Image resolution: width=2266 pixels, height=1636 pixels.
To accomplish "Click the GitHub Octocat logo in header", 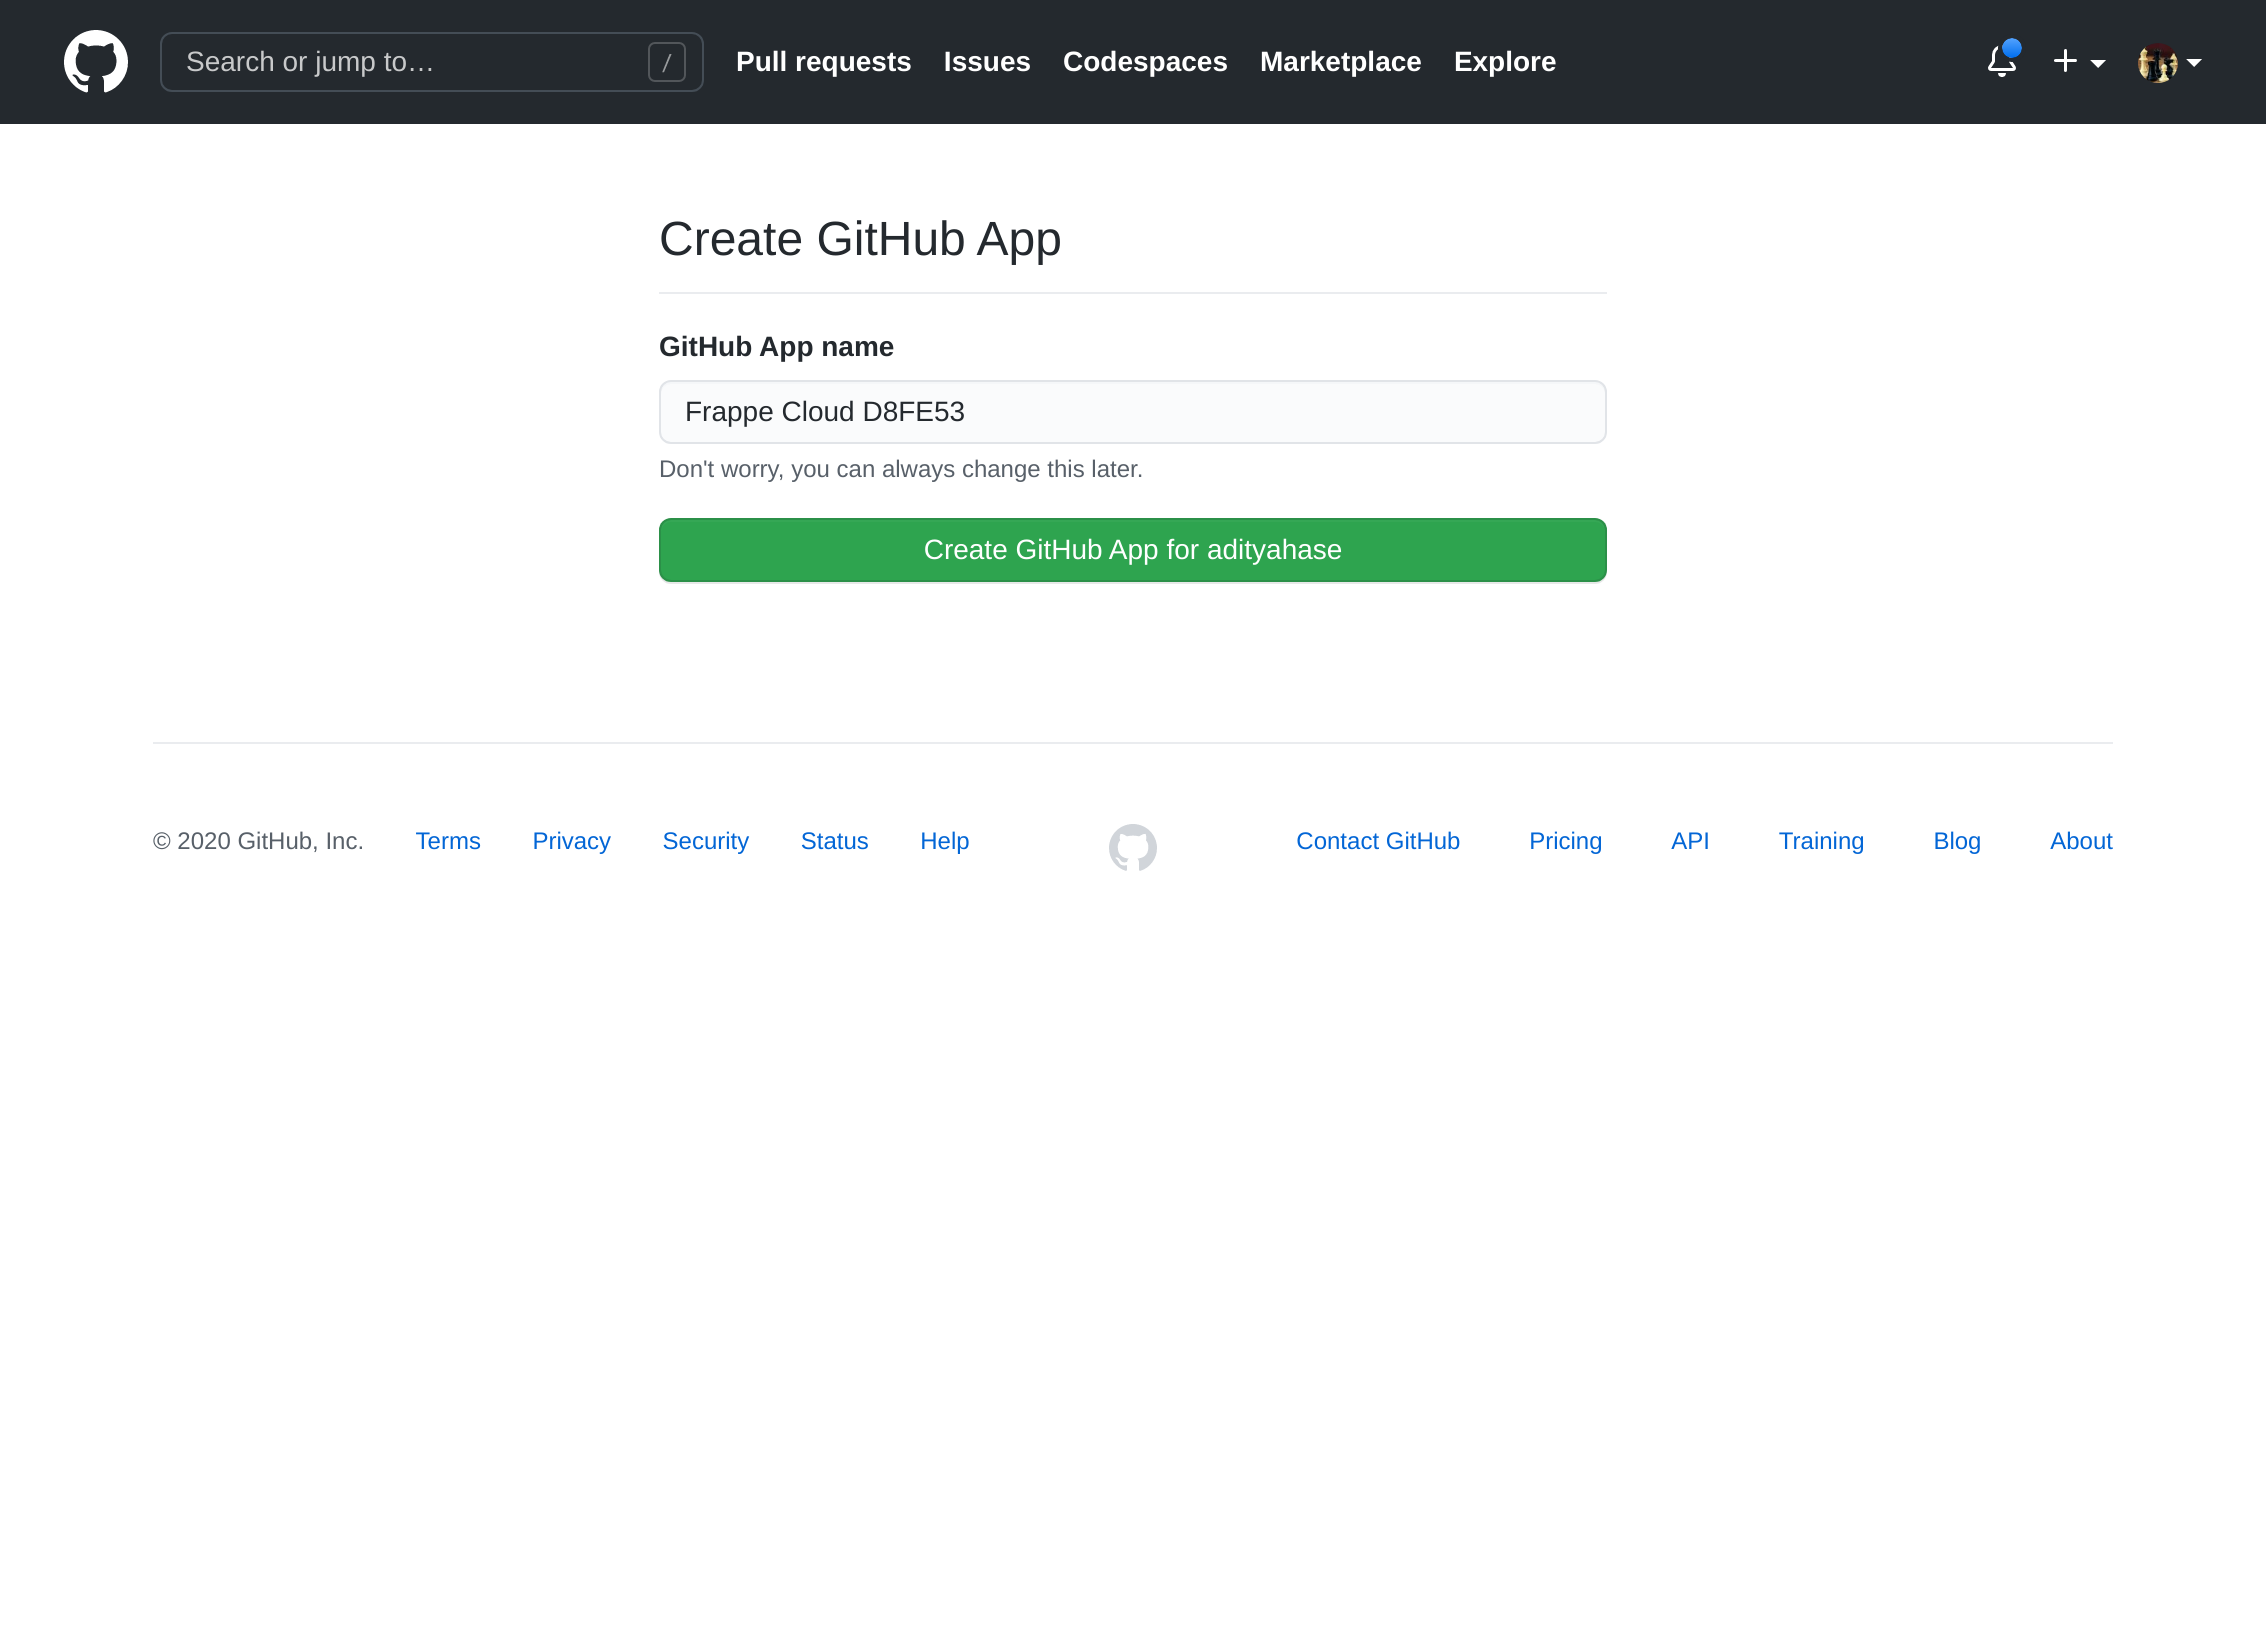I will pyautogui.click(x=96, y=62).
